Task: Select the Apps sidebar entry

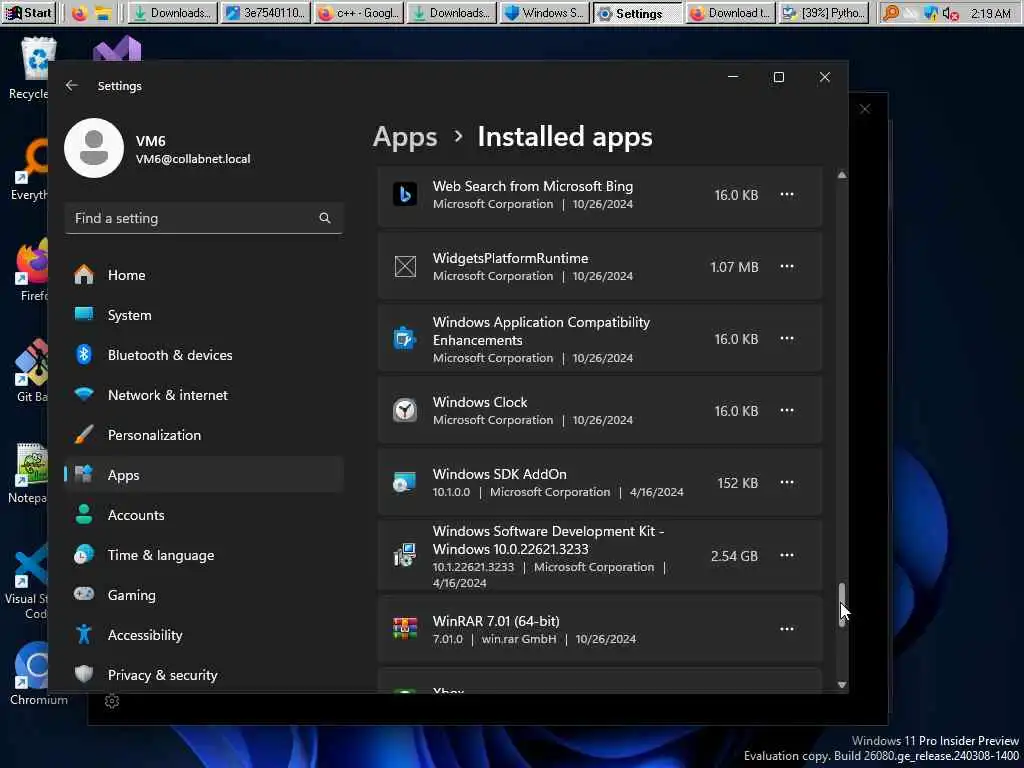Action: [x=204, y=475]
